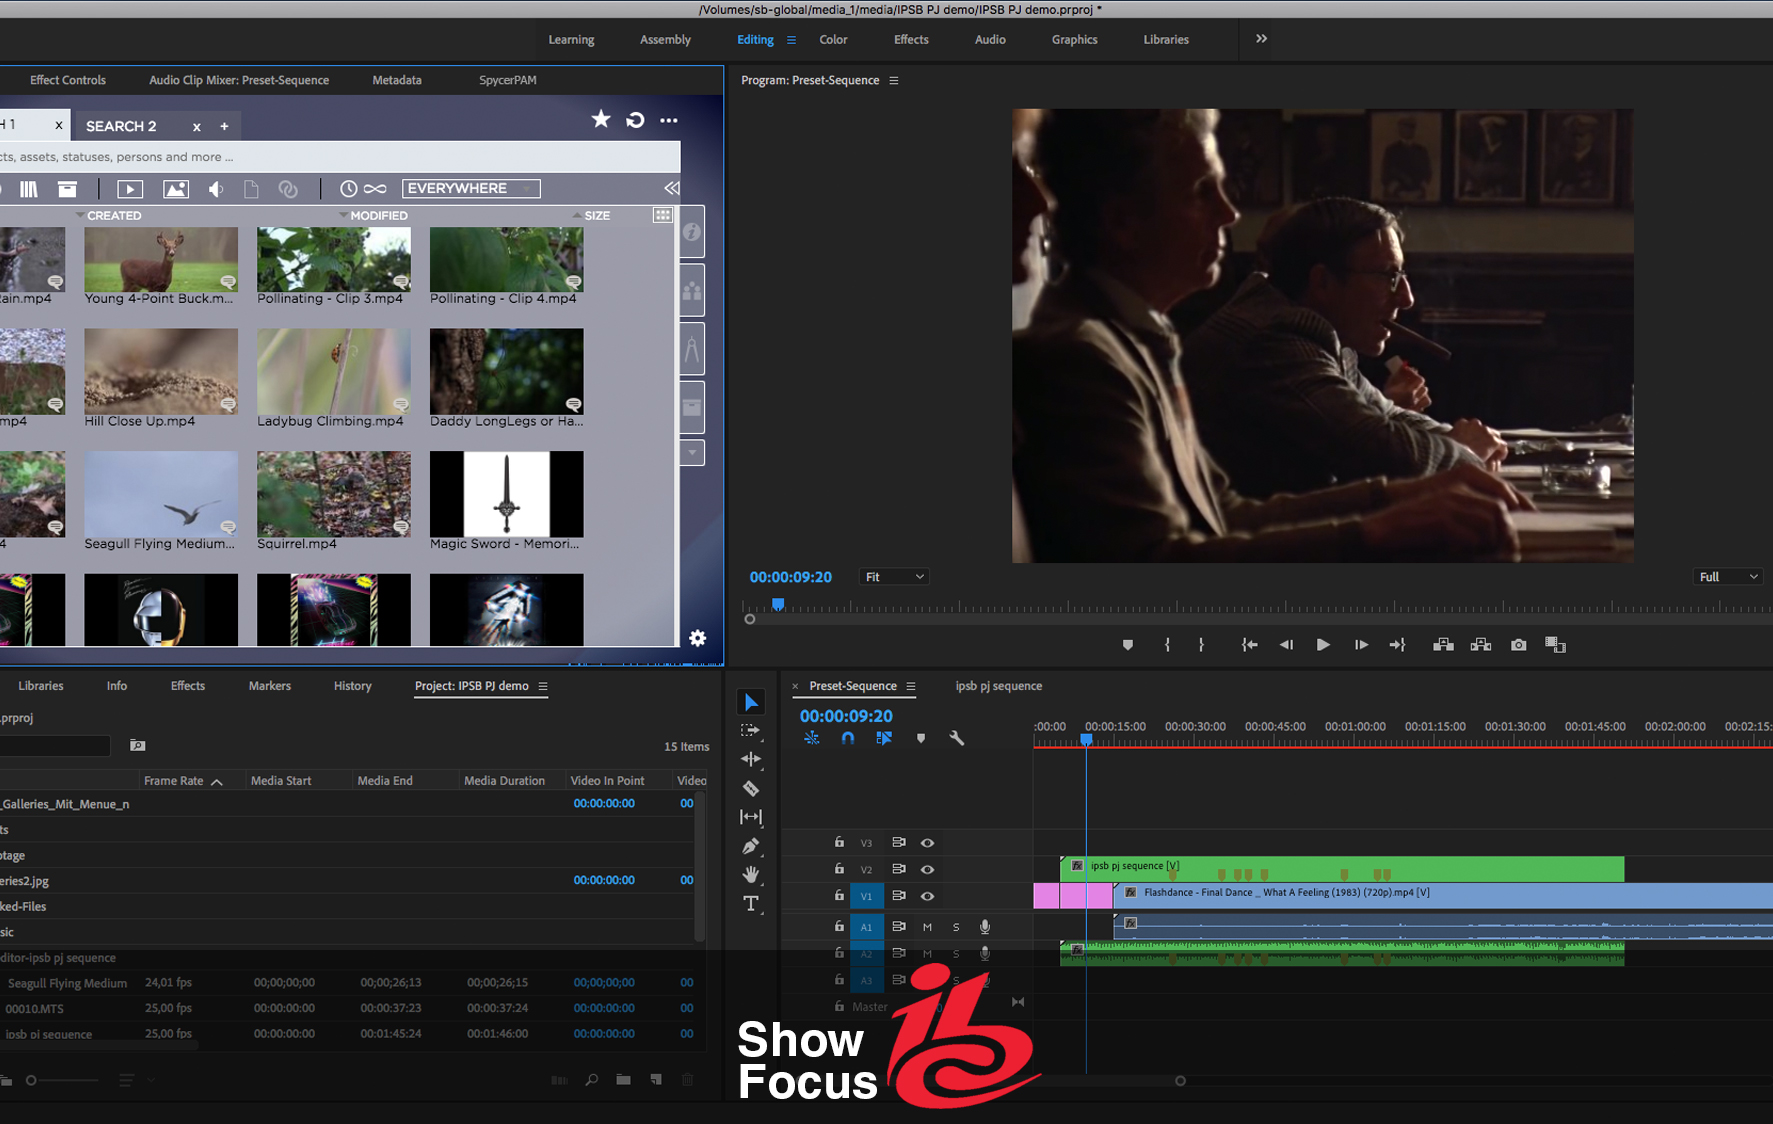Go to In point
Viewport: 1773px width, 1124px height.
[x=1249, y=645]
